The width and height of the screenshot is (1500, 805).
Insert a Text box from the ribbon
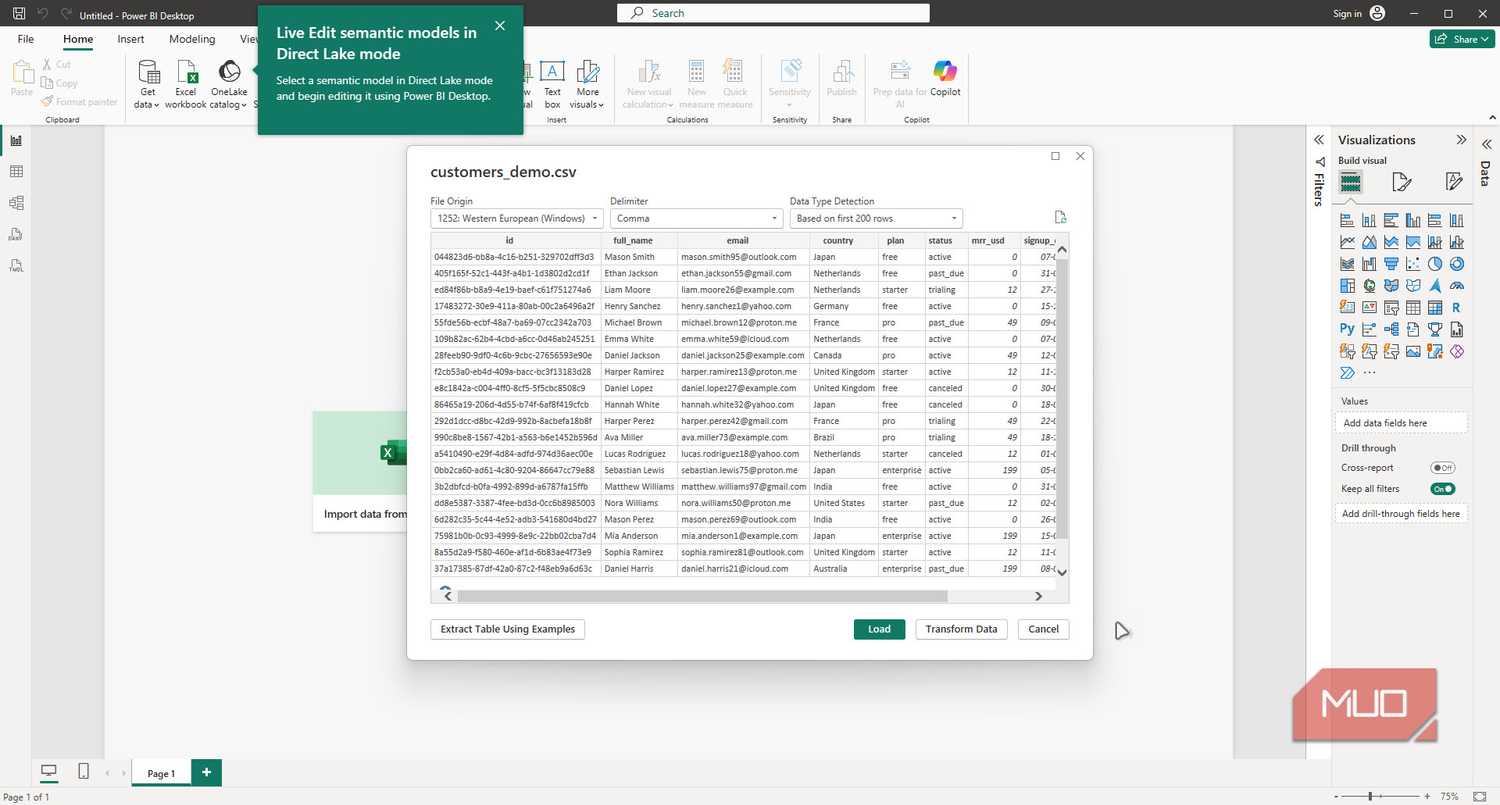(552, 84)
